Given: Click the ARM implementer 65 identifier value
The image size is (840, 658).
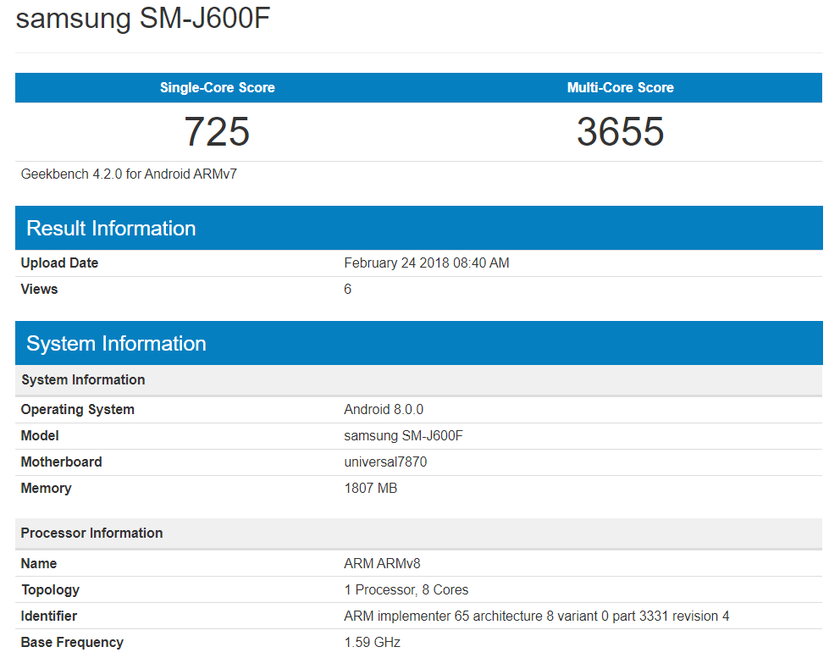Looking at the screenshot, I should pyautogui.click(x=536, y=616).
